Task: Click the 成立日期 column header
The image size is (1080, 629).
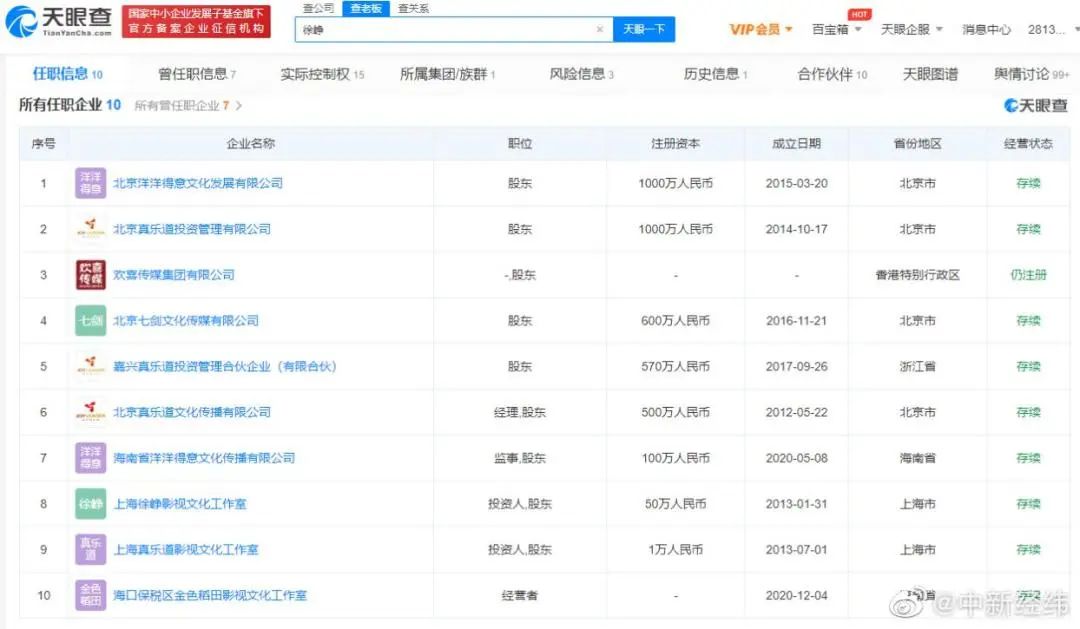Action: point(796,143)
